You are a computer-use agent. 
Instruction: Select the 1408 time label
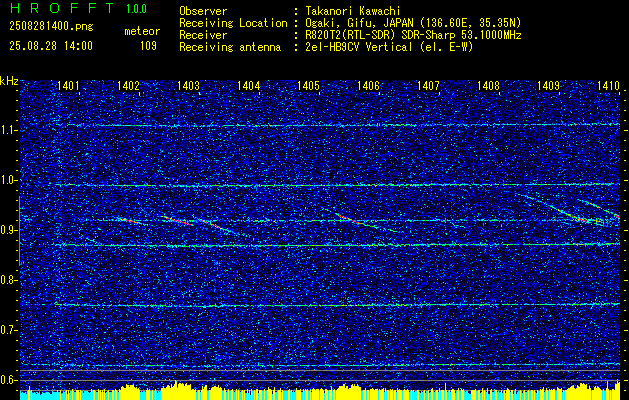[489, 85]
